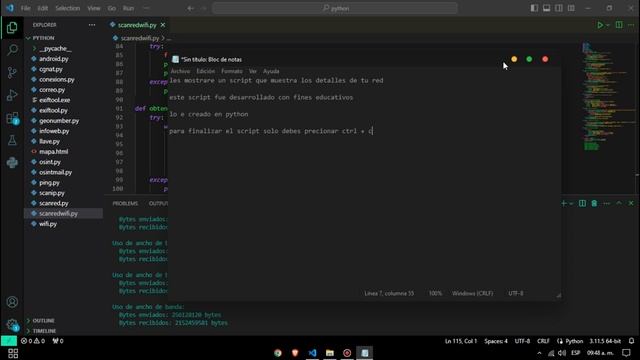Toggle the secondary side bar layout icon
This screenshot has height=360, width=640.
pyautogui.click(x=559, y=8)
